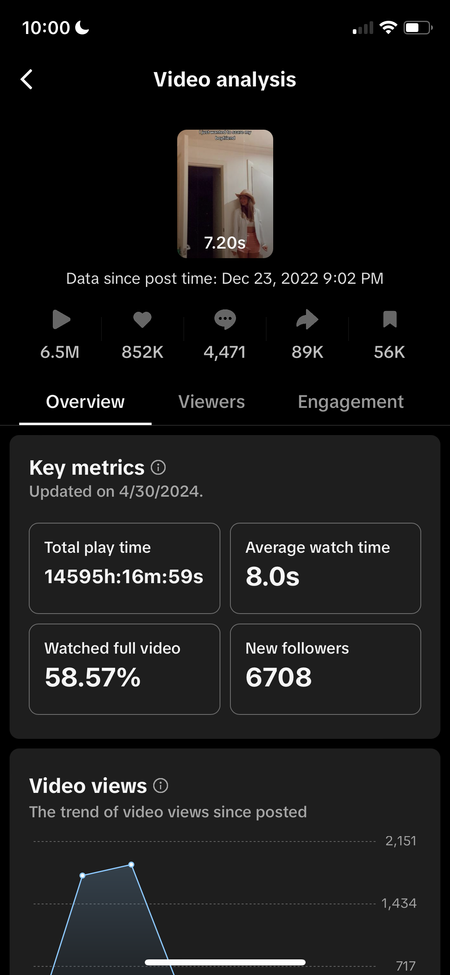Tap the share arrow icon above 89K

(x=307, y=320)
